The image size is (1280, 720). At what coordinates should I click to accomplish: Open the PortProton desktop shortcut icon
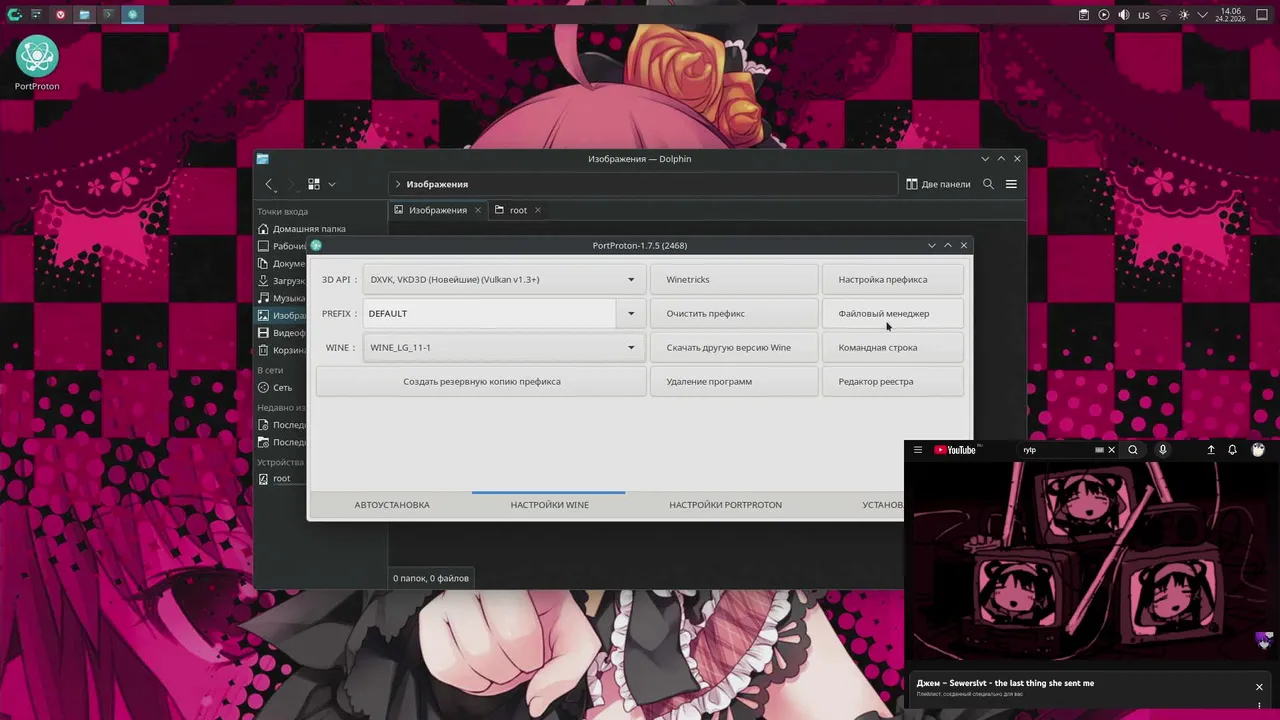[x=37, y=64]
